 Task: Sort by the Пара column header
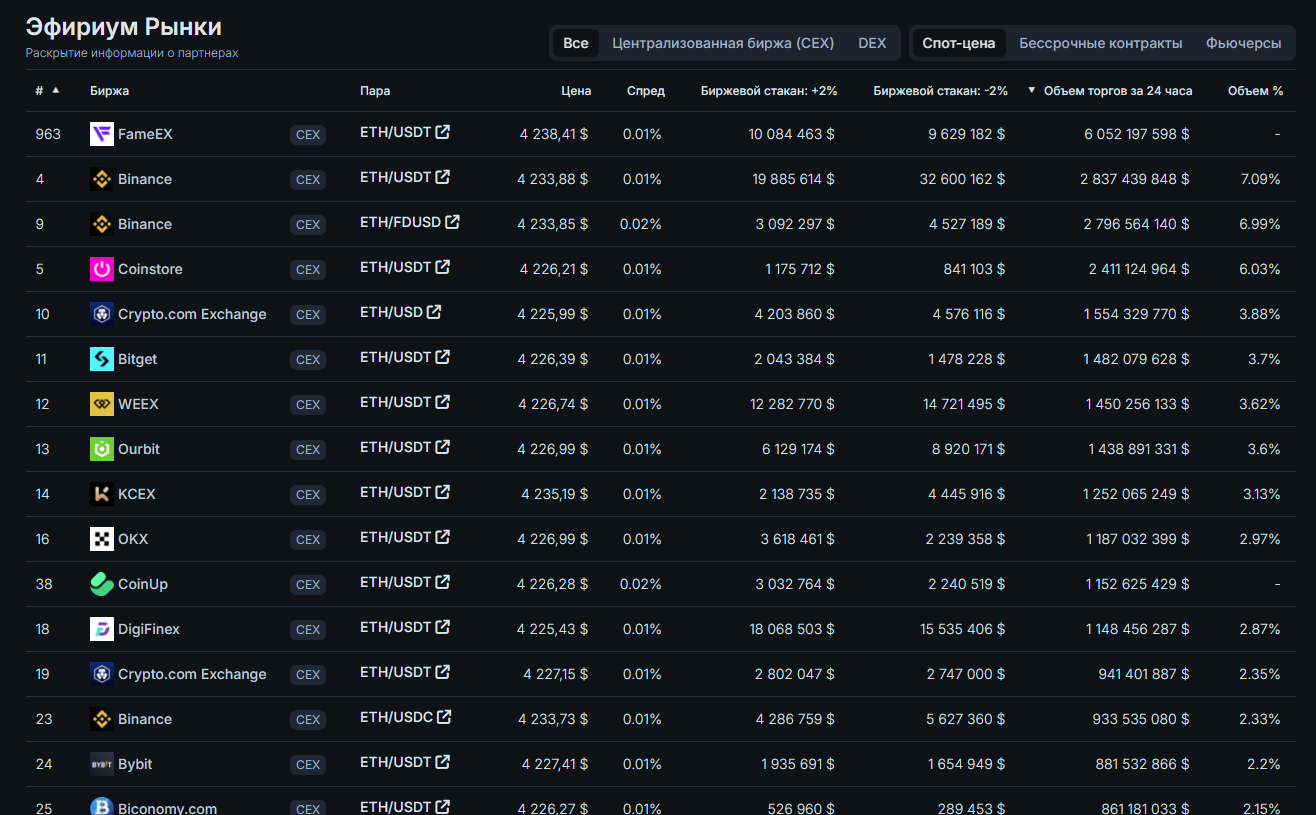coord(375,91)
